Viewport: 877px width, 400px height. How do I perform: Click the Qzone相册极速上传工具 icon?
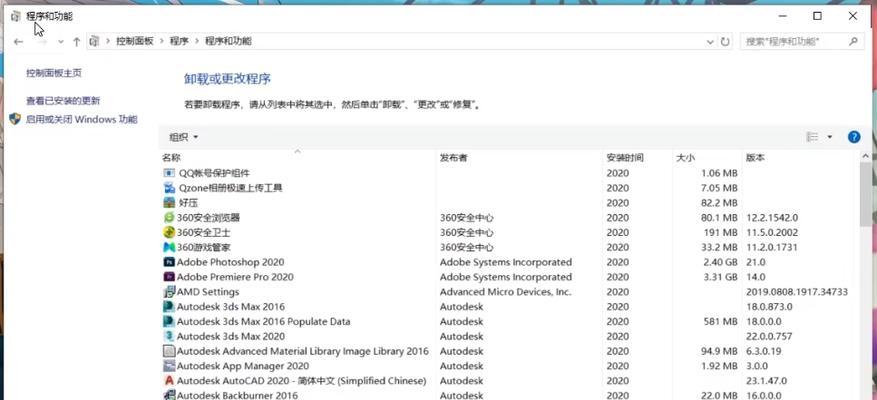pos(169,187)
